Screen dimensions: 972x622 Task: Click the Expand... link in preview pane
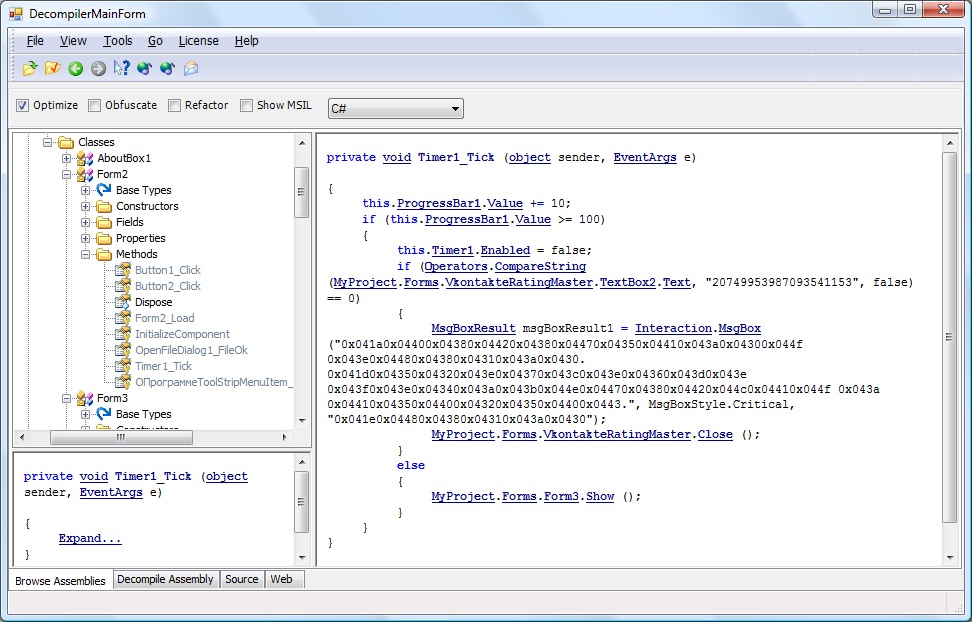click(x=90, y=538)
